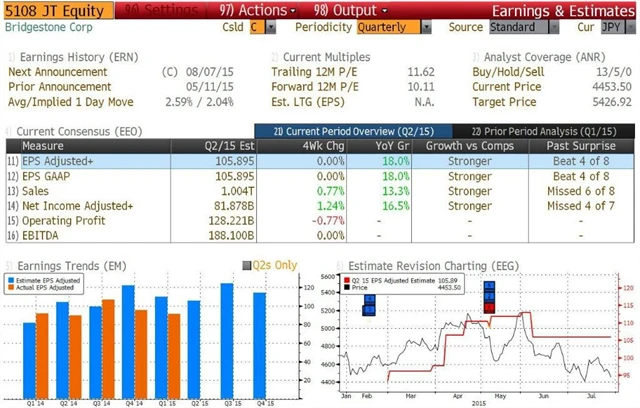Click the Q3 14 orange actual bar
Image resolution: width=640 pixels, height=408 pixels.
108,349
